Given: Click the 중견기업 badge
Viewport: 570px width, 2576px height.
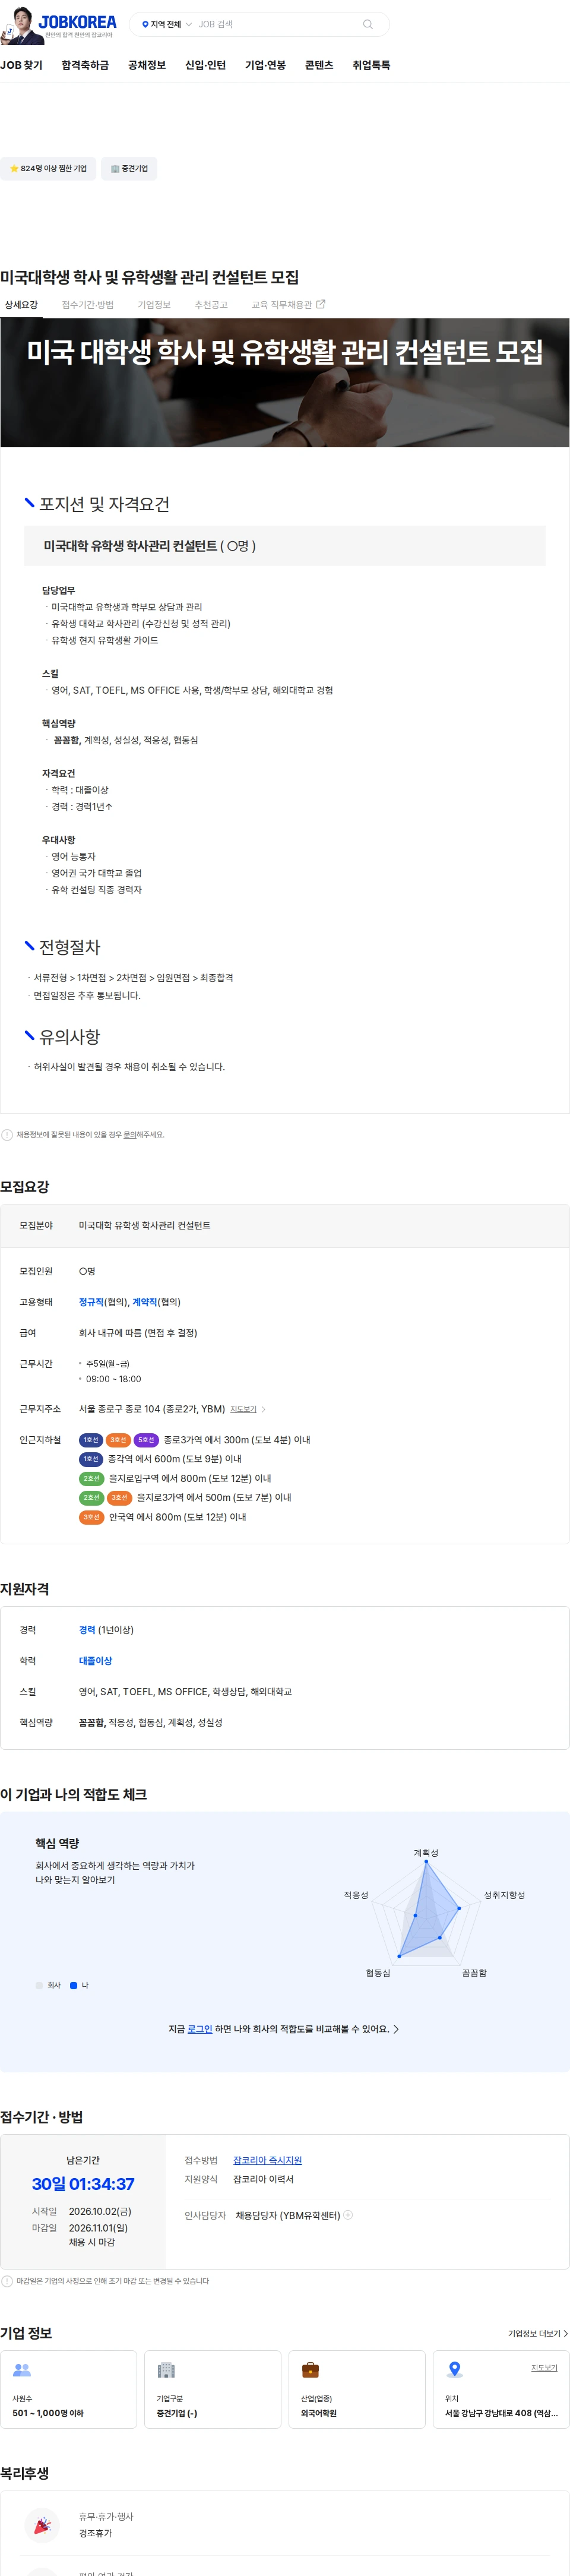Looking at the screenshot, I should click(x=129, y=168).
